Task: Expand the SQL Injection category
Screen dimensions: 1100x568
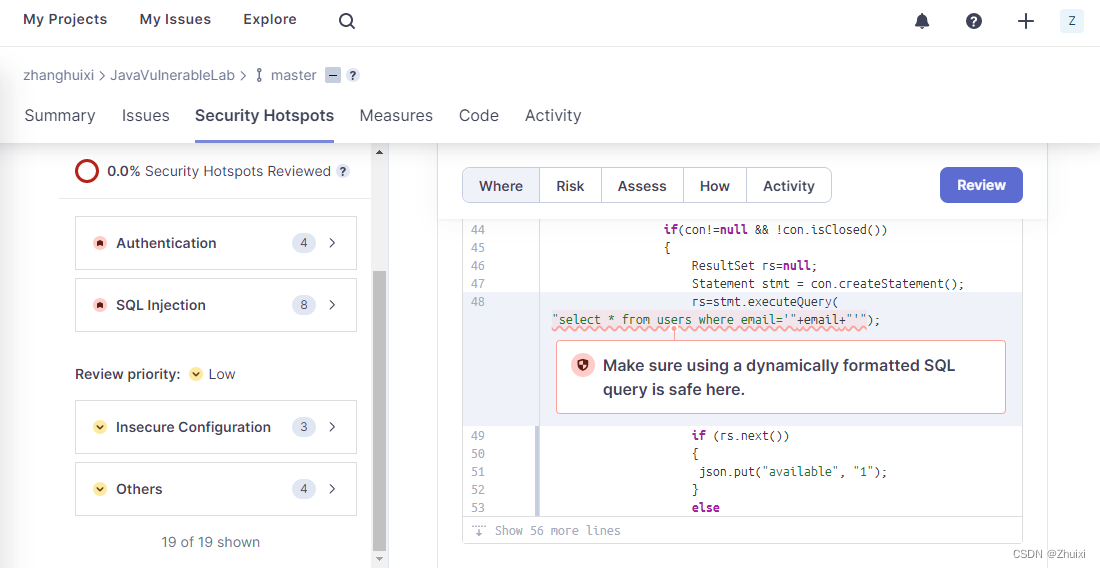Action: [215, 305]
